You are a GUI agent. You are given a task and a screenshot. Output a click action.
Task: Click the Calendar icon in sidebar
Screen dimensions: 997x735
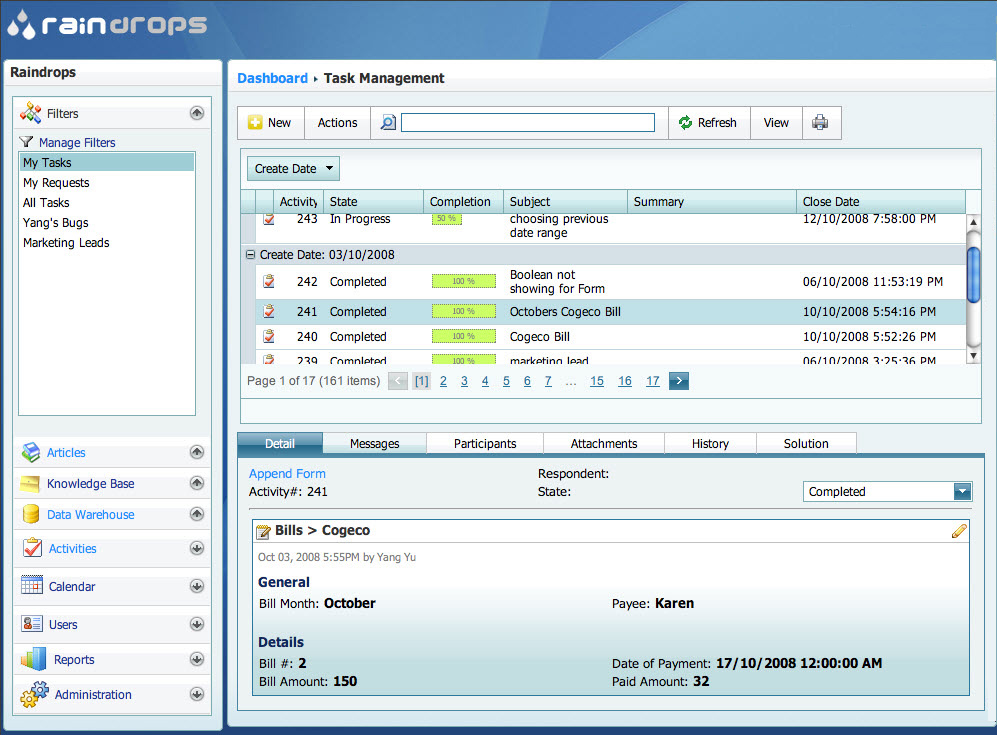pyautogui.click(x=32, y=586)
